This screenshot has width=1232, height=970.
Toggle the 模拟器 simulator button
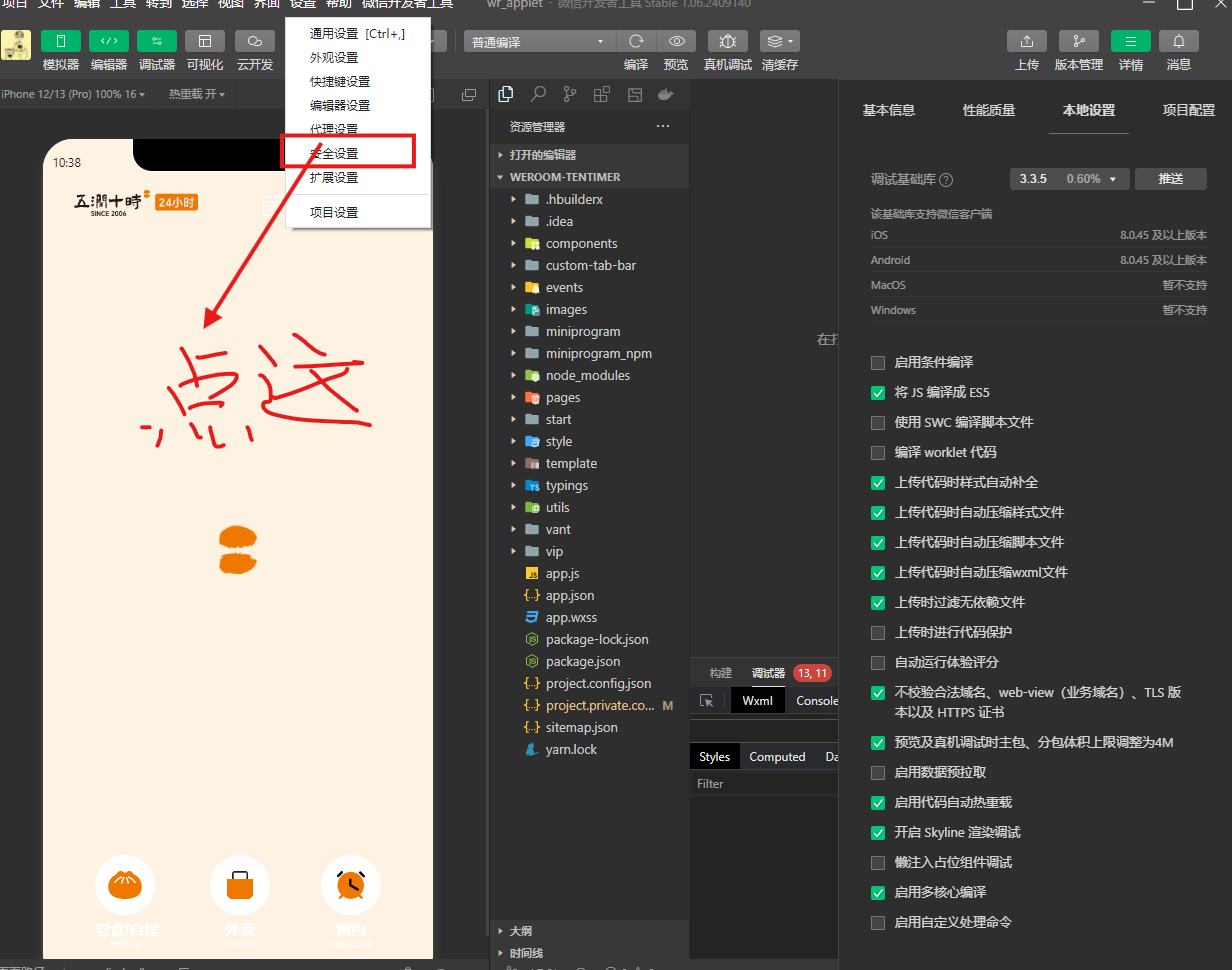61,41
